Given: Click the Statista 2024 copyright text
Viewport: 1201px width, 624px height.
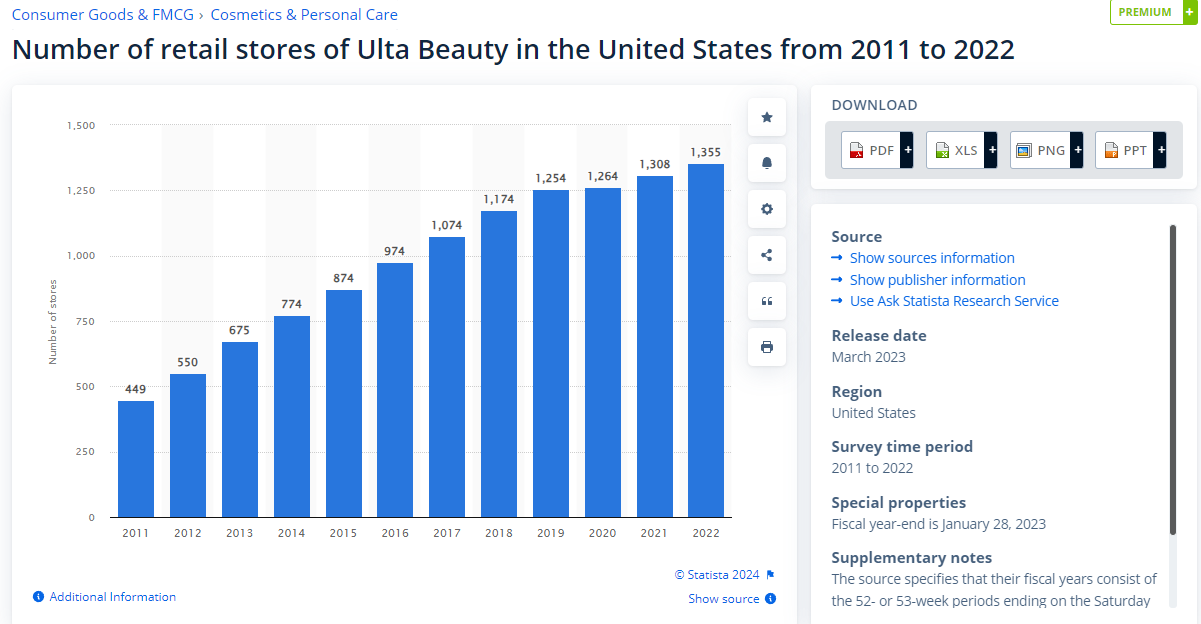Looking at the screenshot, I should coord(717,575).
